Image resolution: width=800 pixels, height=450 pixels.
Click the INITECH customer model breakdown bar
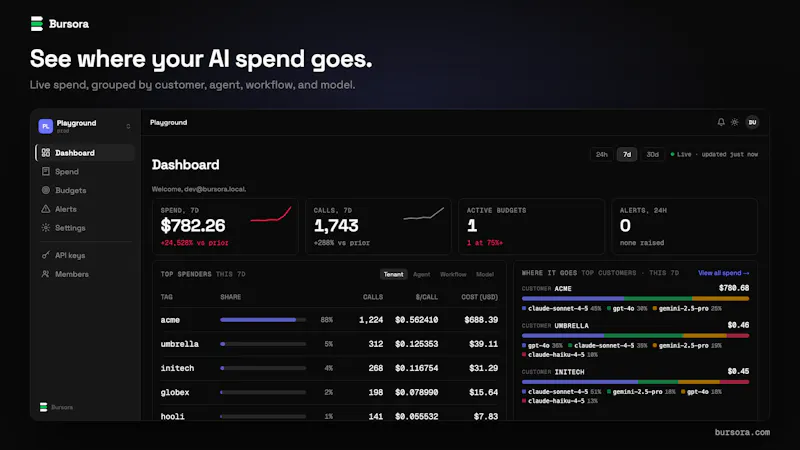pyautogui.click(x=635, y=382)
